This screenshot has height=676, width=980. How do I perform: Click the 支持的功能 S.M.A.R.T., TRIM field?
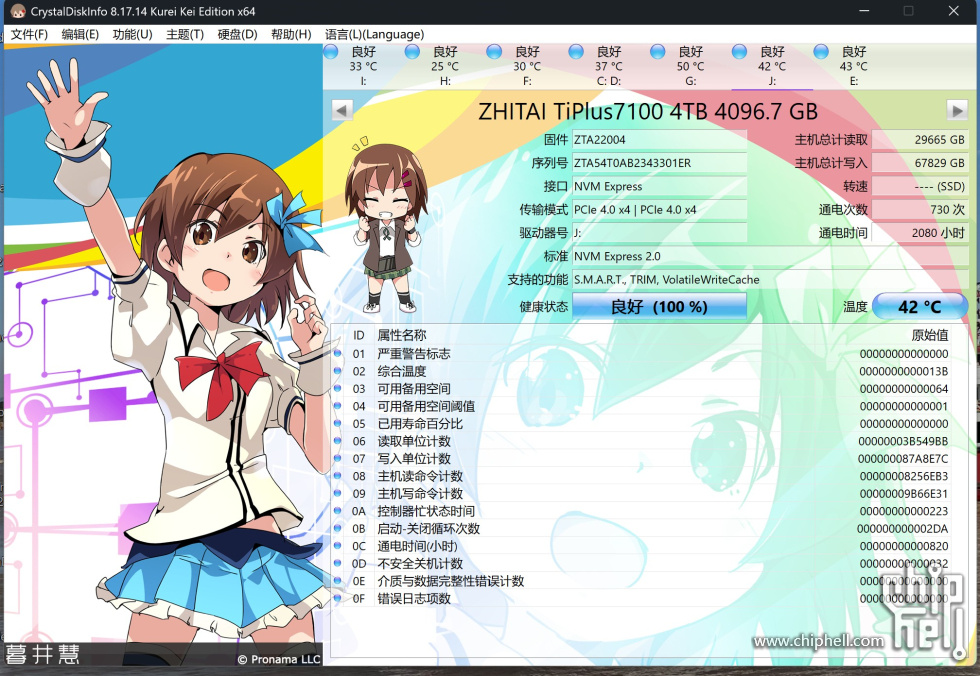click(771, 279)
